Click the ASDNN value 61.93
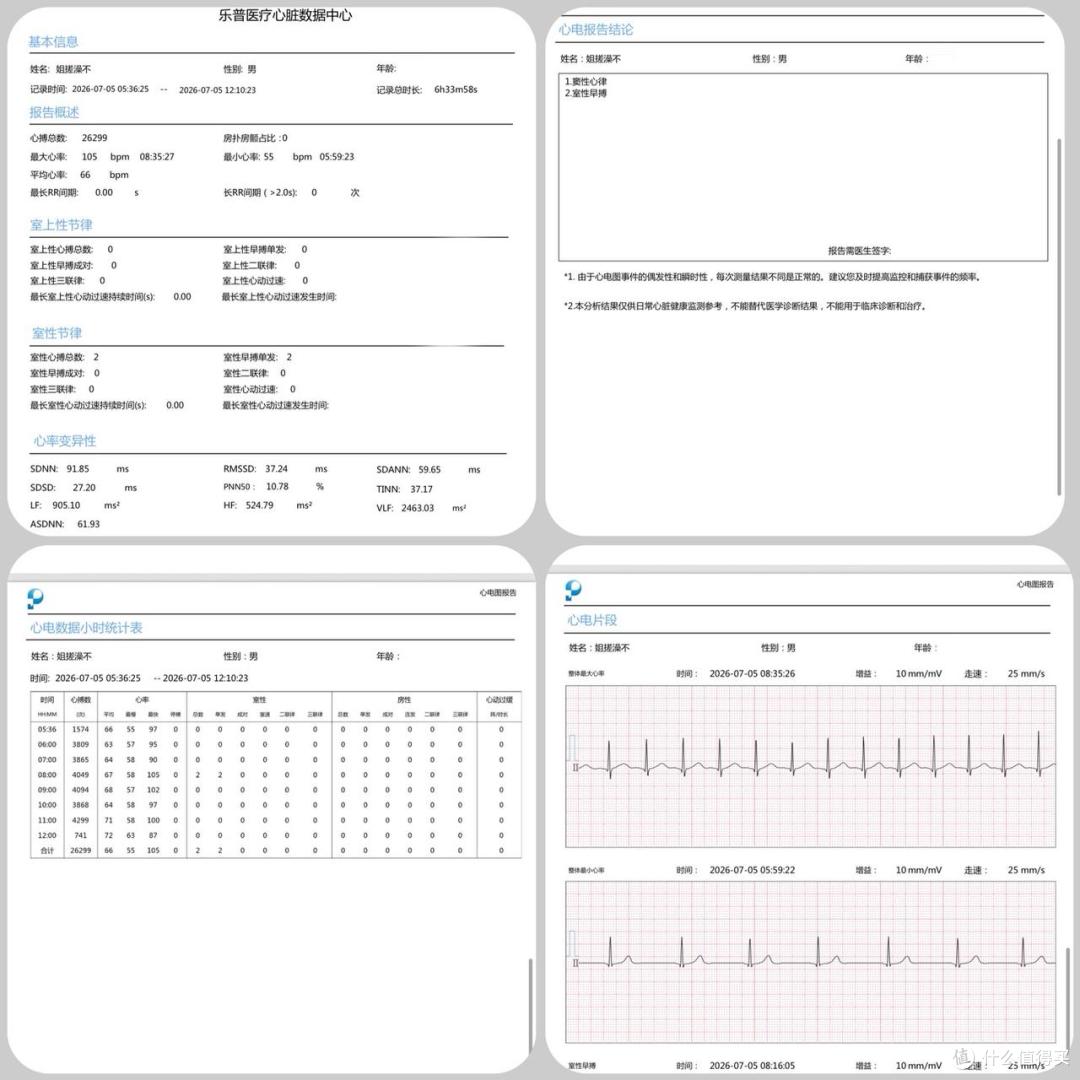 pyautogui.click(x=88, y=523)
